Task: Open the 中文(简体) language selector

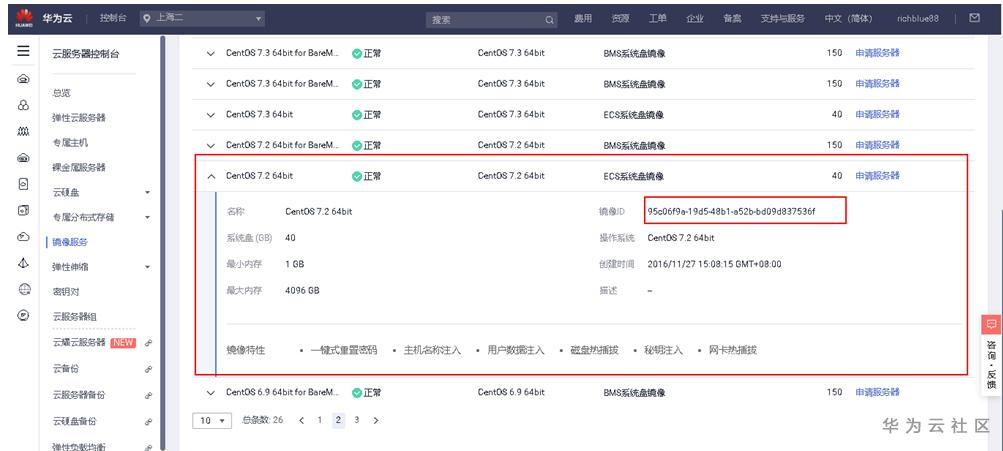Action: click(x=848, y=19)
